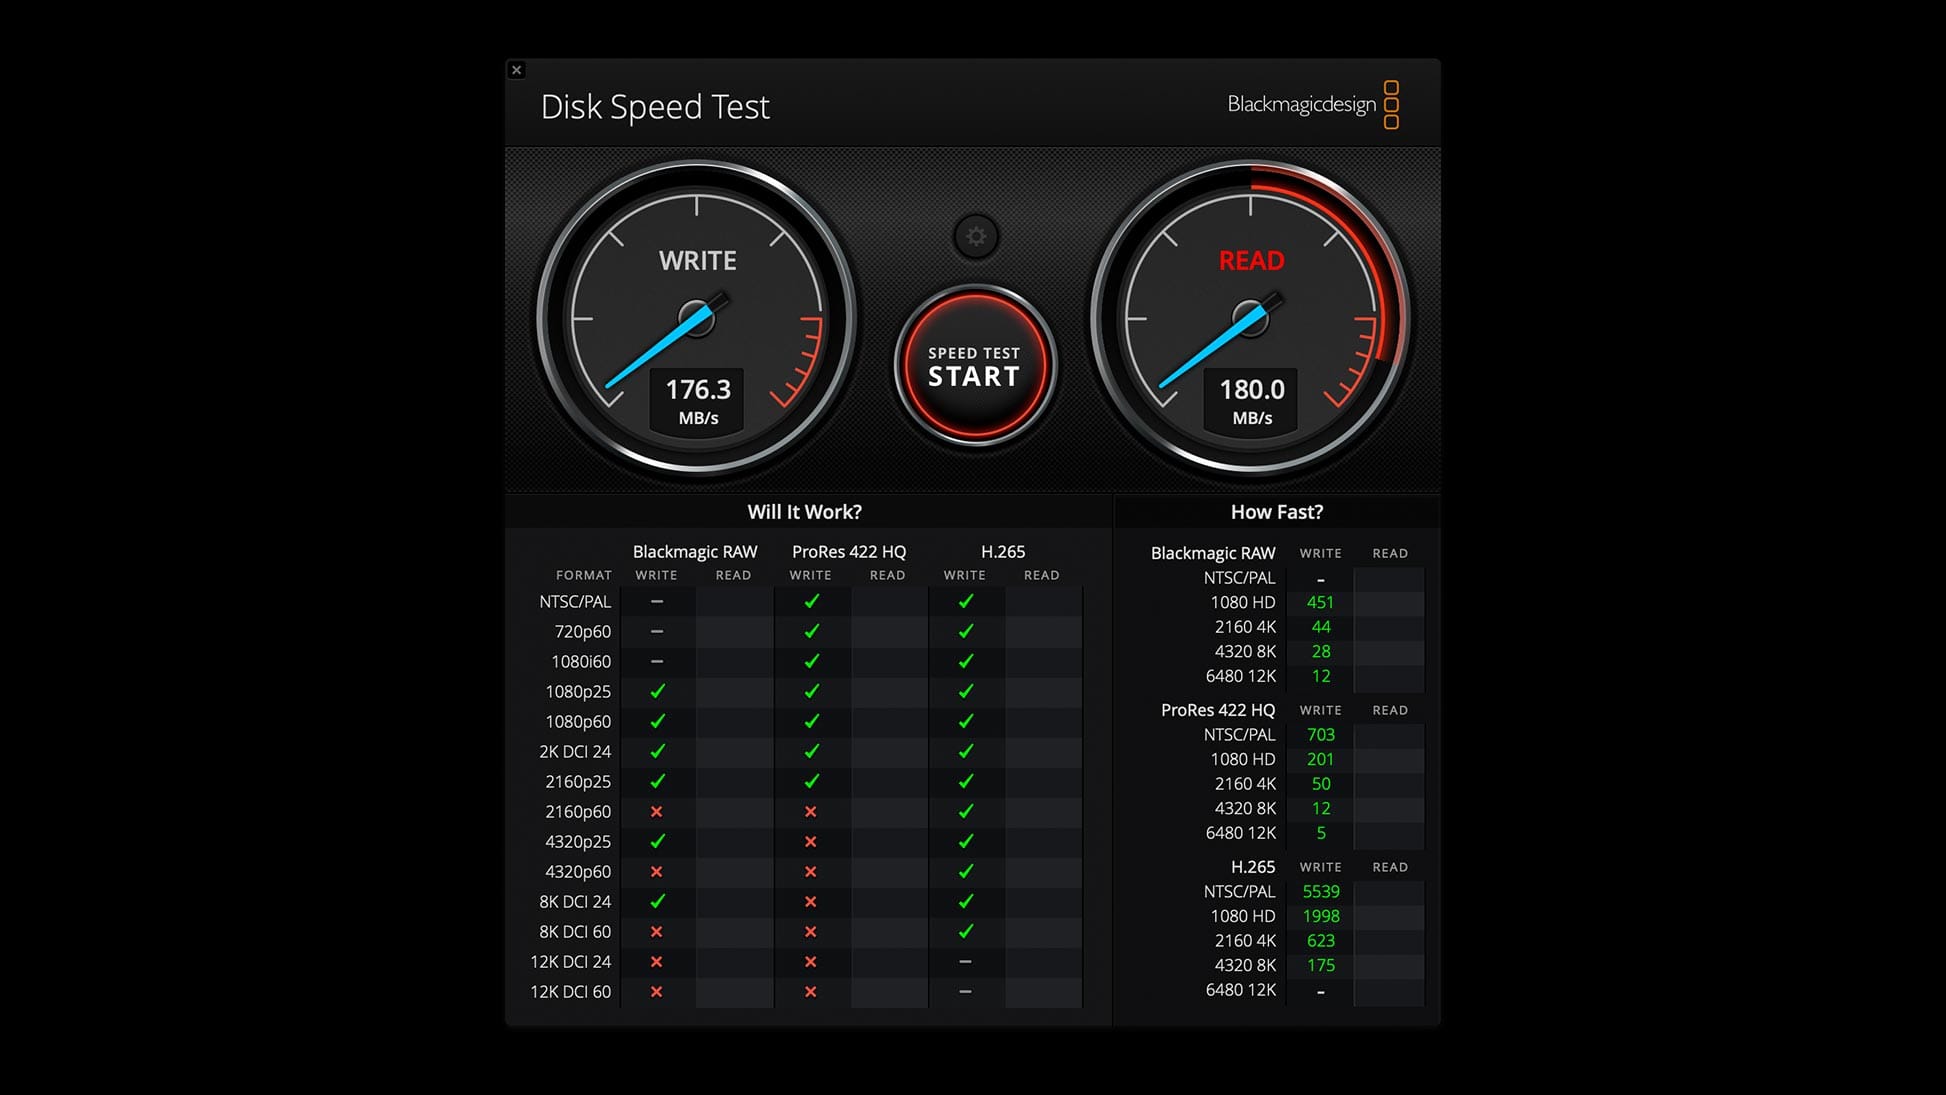Image resolution: width=1946 pixels, height=1095 pixels.
Task: Click the red X for 8K DCI 60 write
Action: point(656,931)
